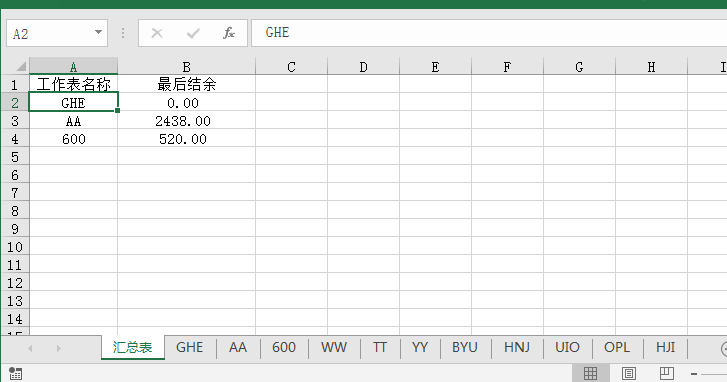Open the Name Box dropdown arrow
This screenshot has width=727, height=382.
tap(98, 32)
